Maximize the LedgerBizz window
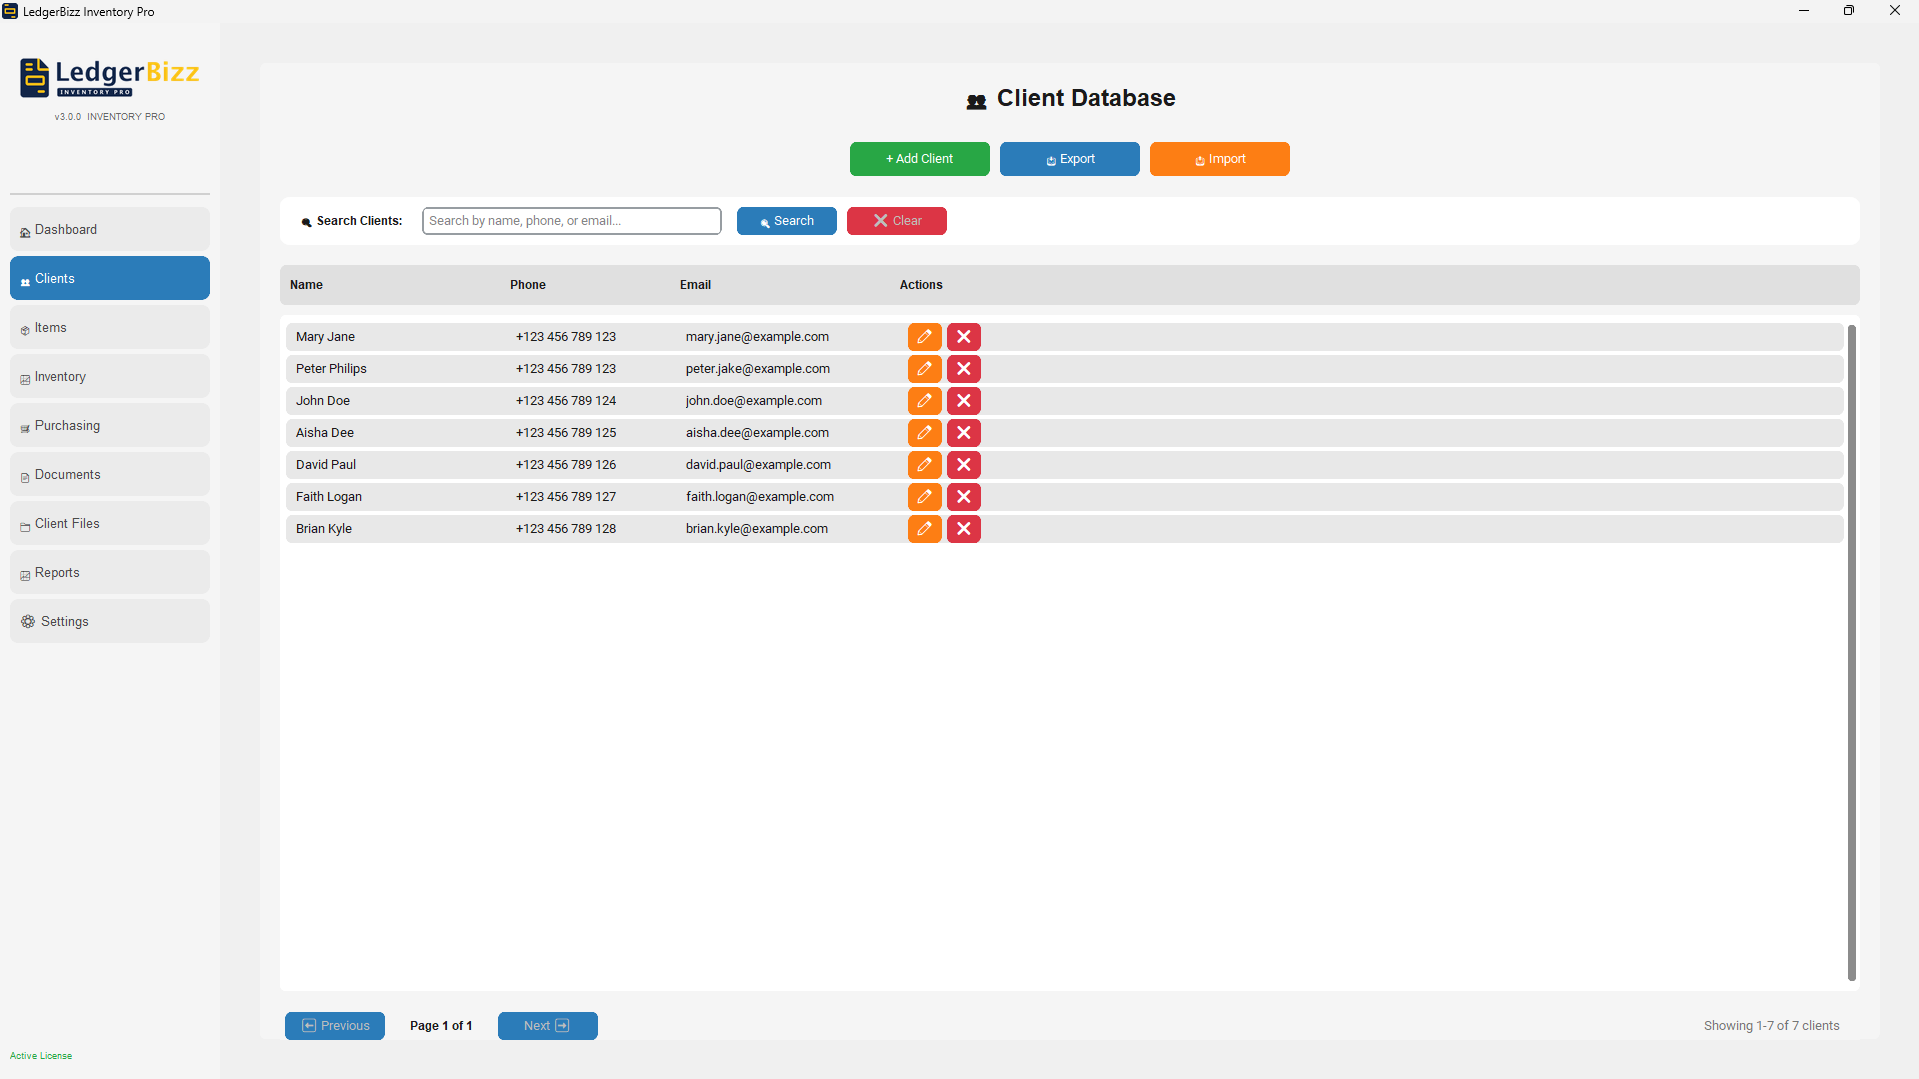1919x1079 pixels. tap(1849, 11)
